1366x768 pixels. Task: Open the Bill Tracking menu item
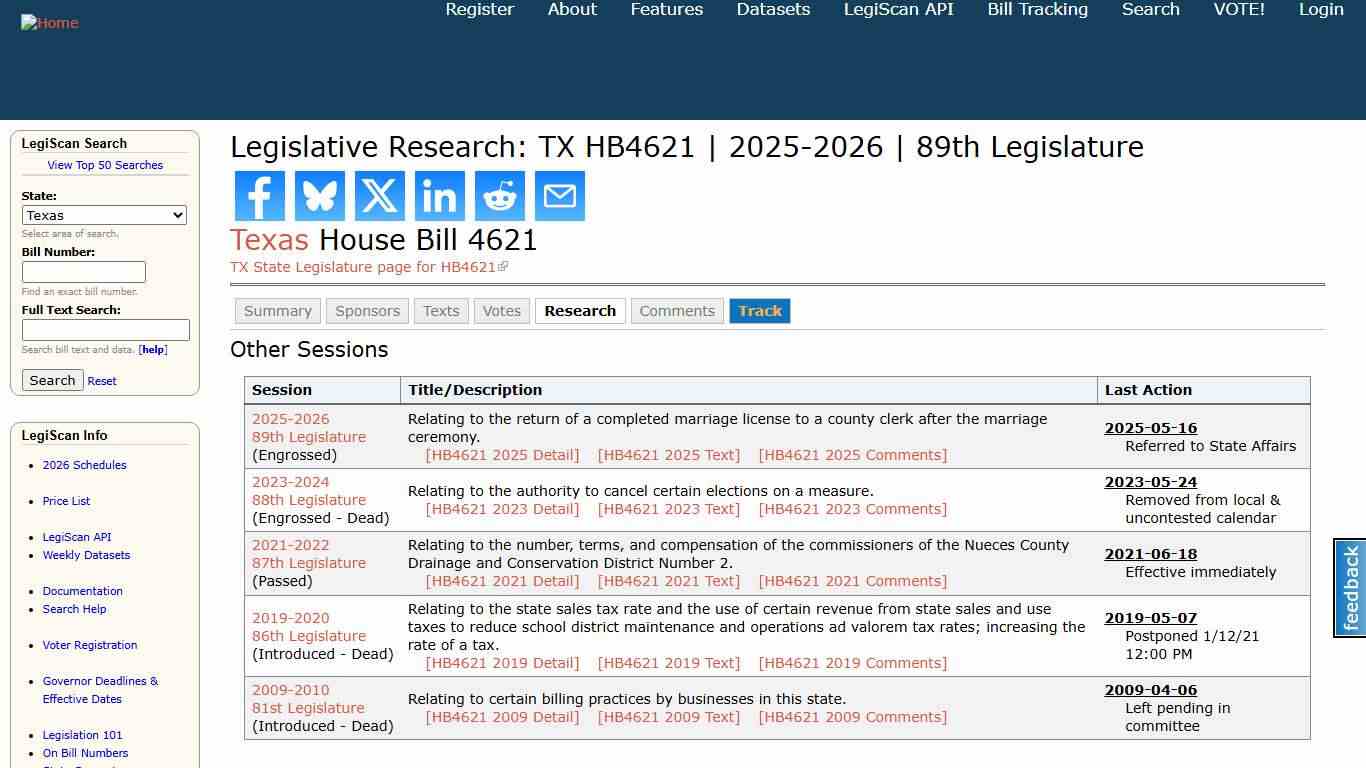pyautogui.click(x=1037, y=9)
